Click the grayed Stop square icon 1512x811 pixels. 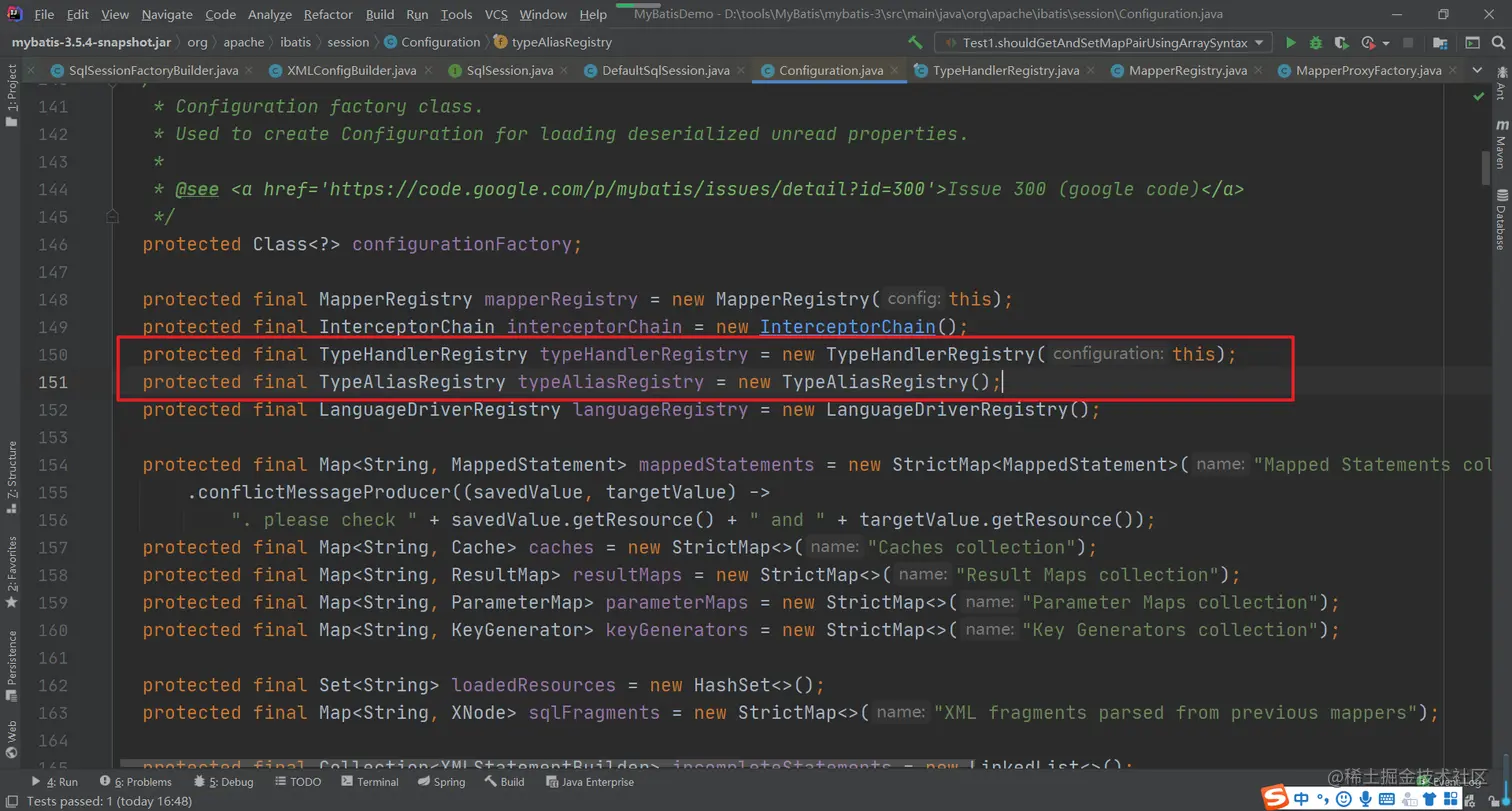pos(1408,43)
